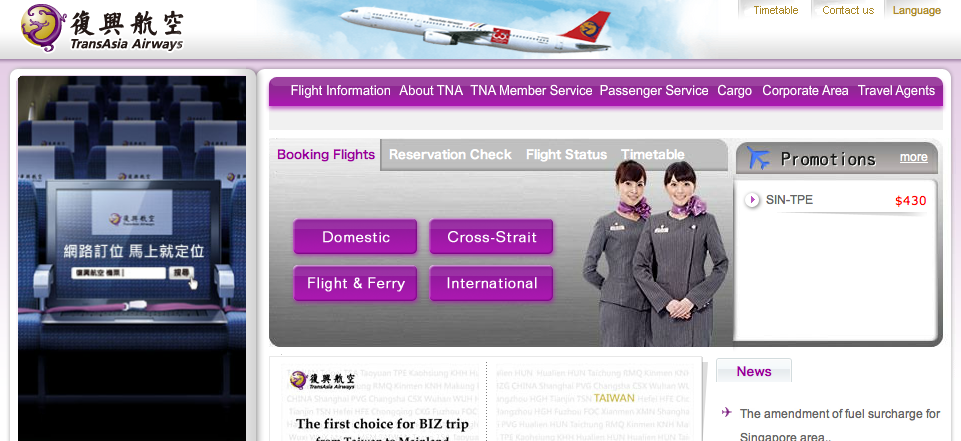Open the Contact us link
Viewport: 961px width, 441px height.
pos(848,10)
